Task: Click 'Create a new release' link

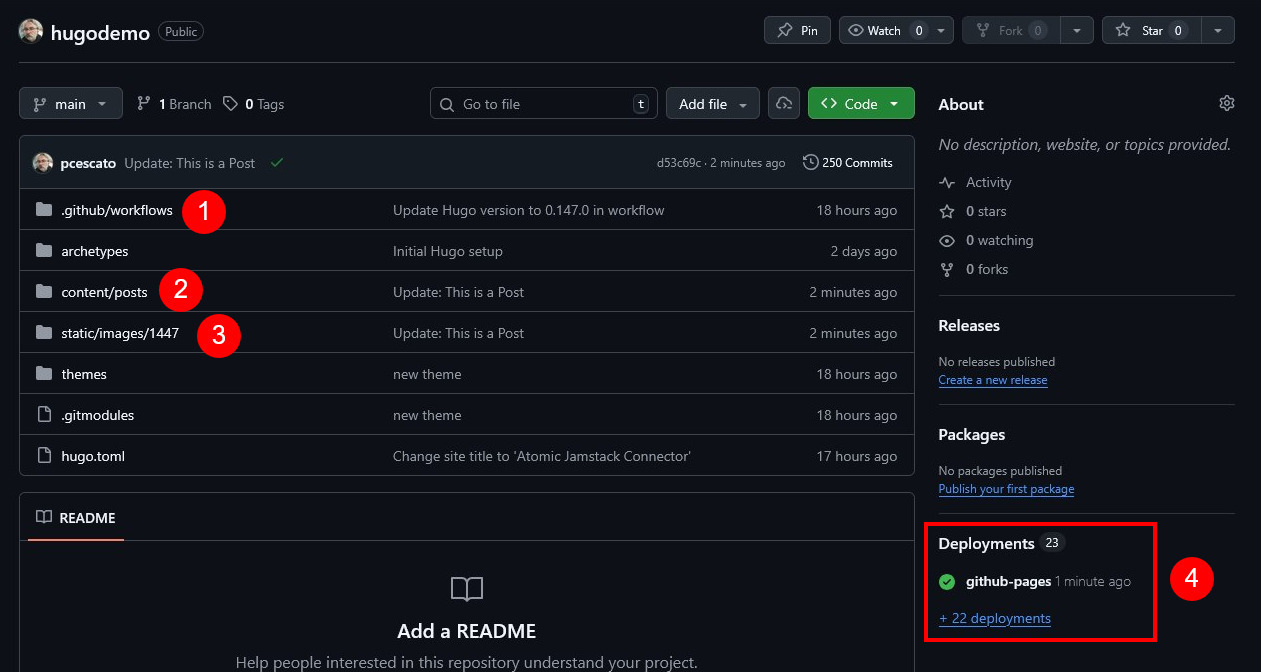Action: [993, 380]
